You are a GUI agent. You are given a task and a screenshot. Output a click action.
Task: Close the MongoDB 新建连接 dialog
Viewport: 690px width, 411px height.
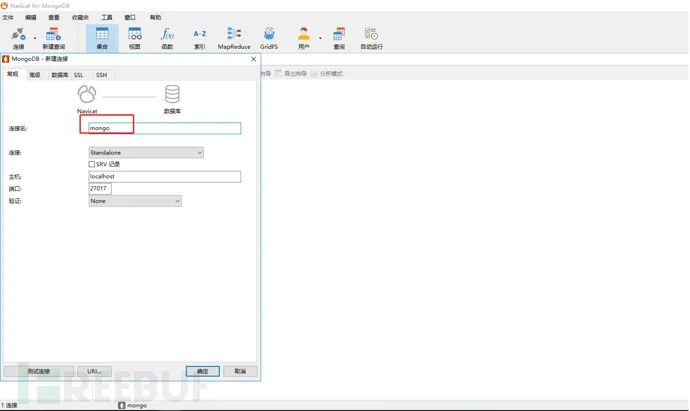click(253, 59)
